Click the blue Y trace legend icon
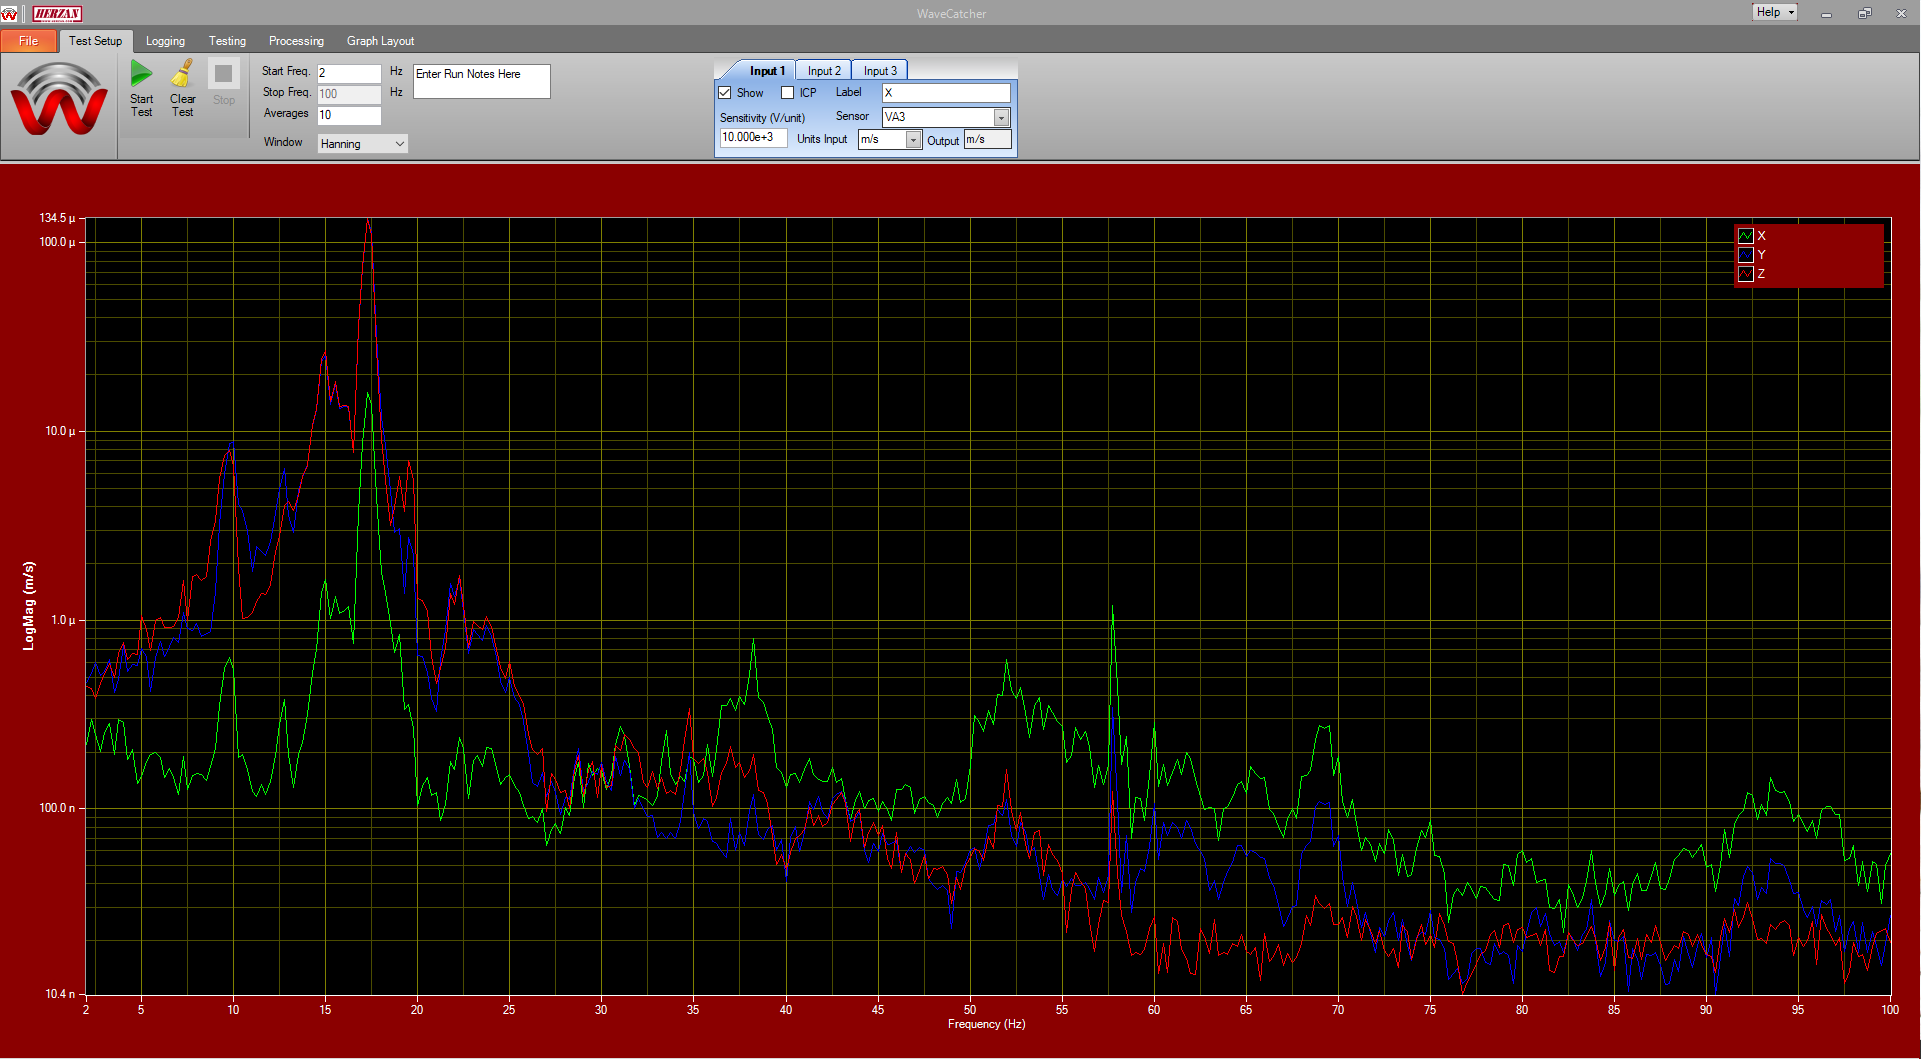1921x1059 pixels. click(x=1745, y=255)
